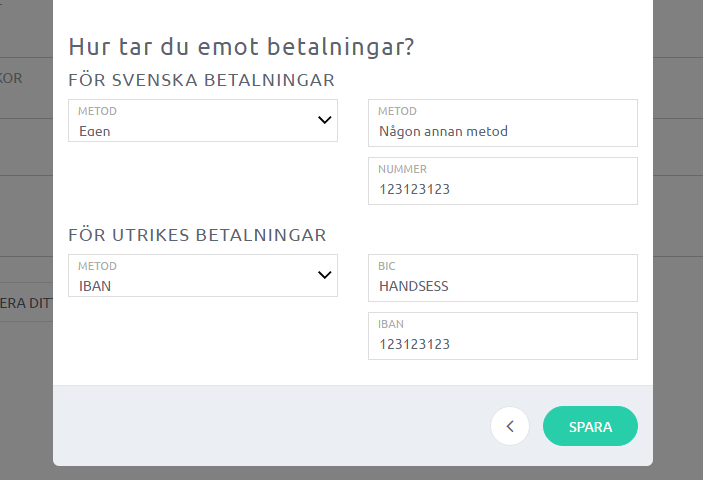The height and width of the screenshot is (480, 703).
Task: Click the BIC label above HANDSESS
Action: (x=387, y=267)
